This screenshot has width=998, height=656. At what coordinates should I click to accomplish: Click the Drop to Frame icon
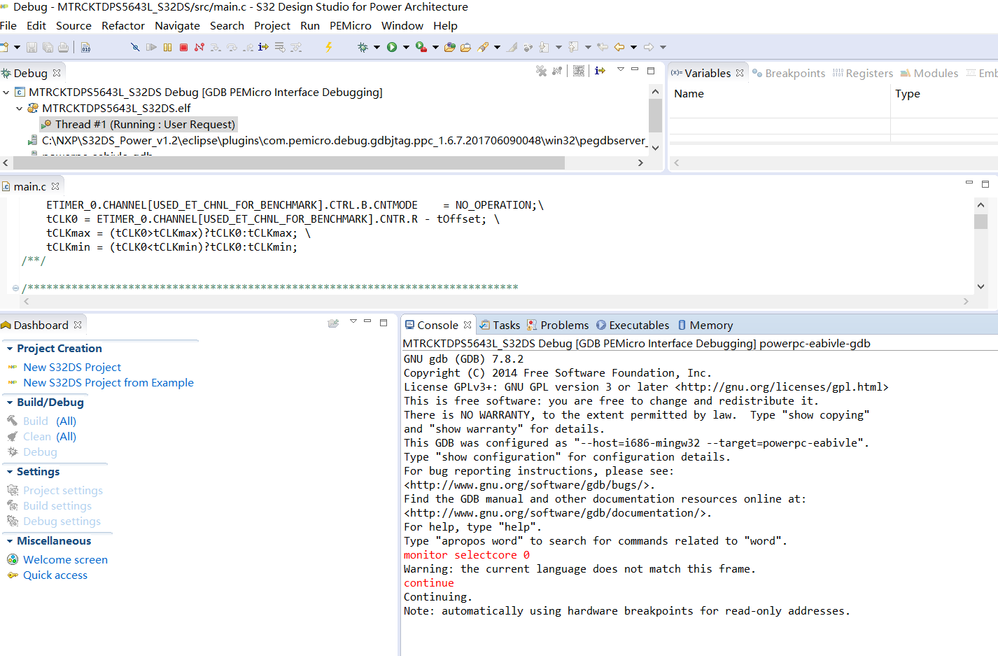[x=280, y=47]
